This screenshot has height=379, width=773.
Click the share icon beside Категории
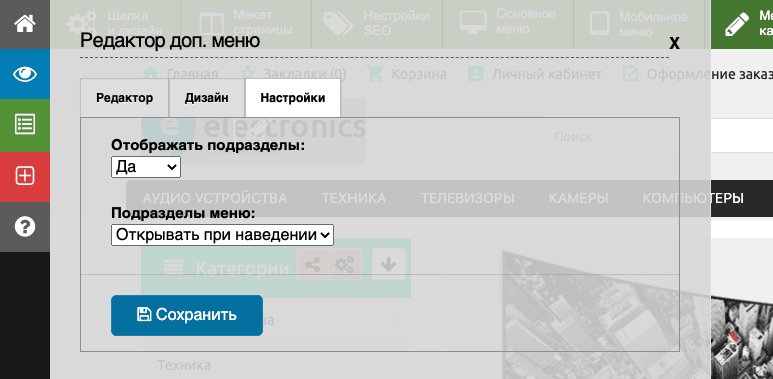point(312,265)
